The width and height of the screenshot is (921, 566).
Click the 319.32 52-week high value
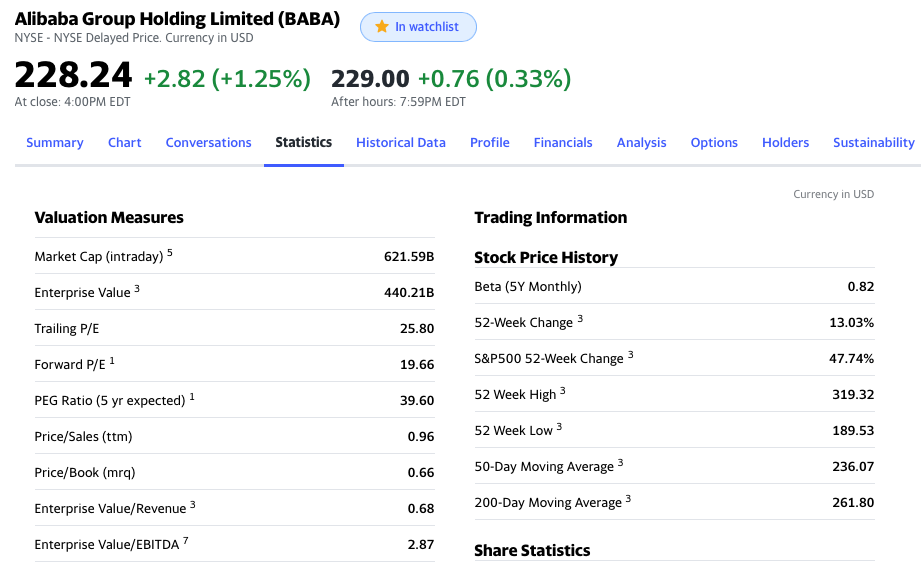coord(853,395)
